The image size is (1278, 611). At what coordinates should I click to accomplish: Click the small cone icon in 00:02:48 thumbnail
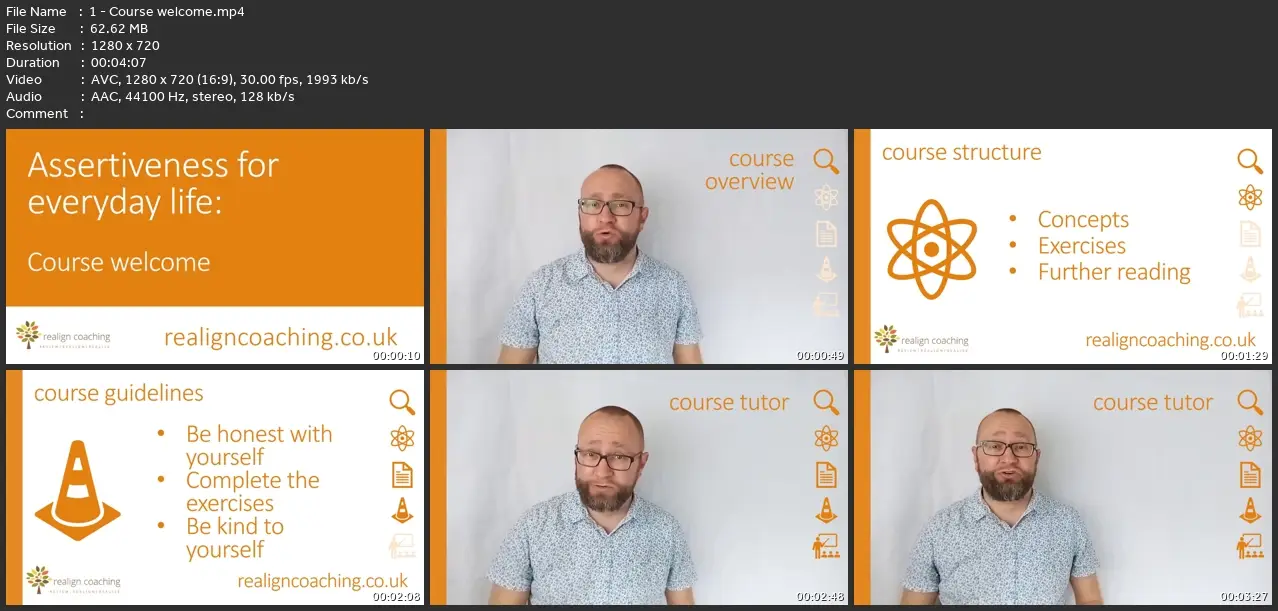pyautogui.click(x=826, y=510)
